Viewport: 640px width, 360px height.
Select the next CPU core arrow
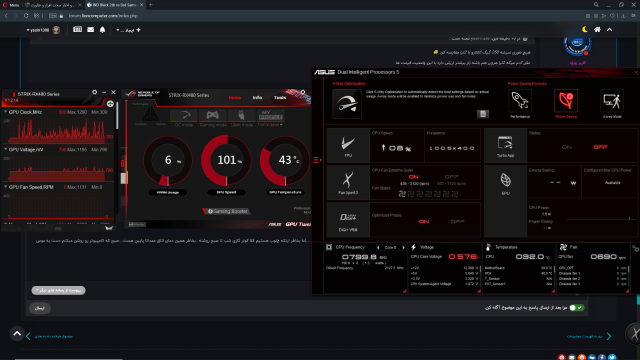[404, 247]
